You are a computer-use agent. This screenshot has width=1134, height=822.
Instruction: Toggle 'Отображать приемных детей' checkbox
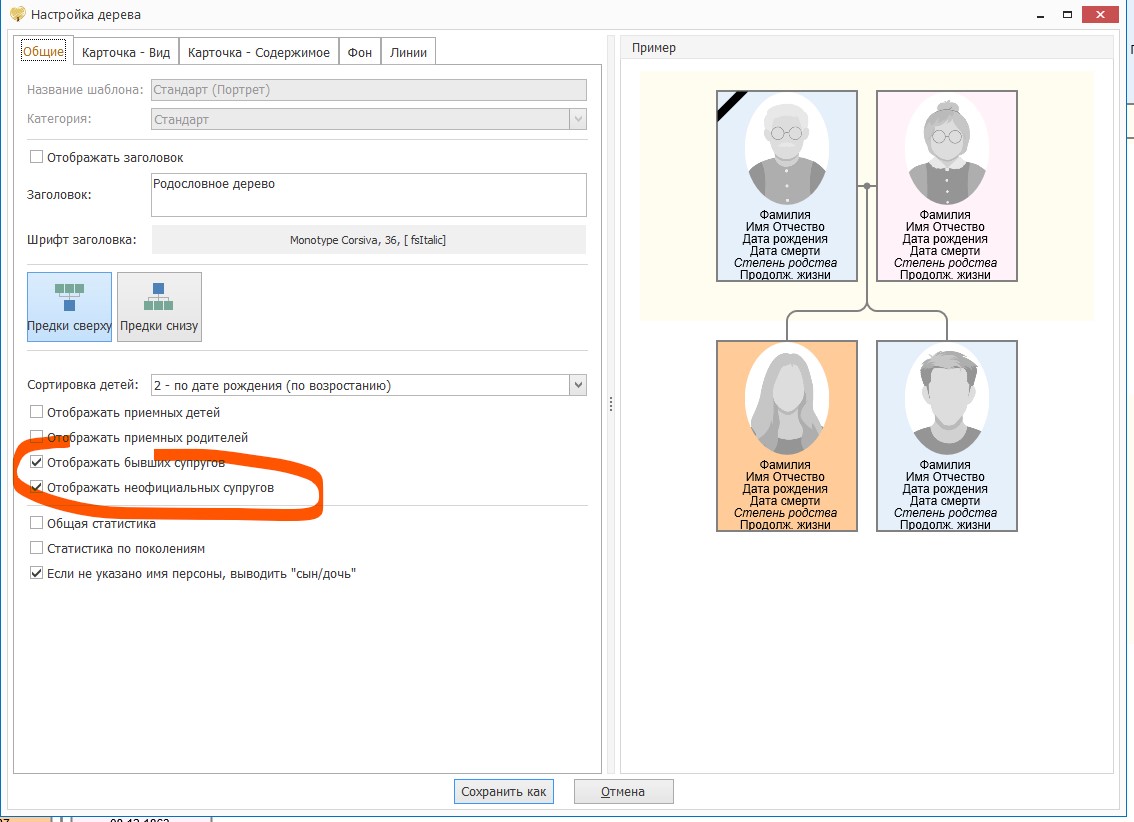[37, 412]
